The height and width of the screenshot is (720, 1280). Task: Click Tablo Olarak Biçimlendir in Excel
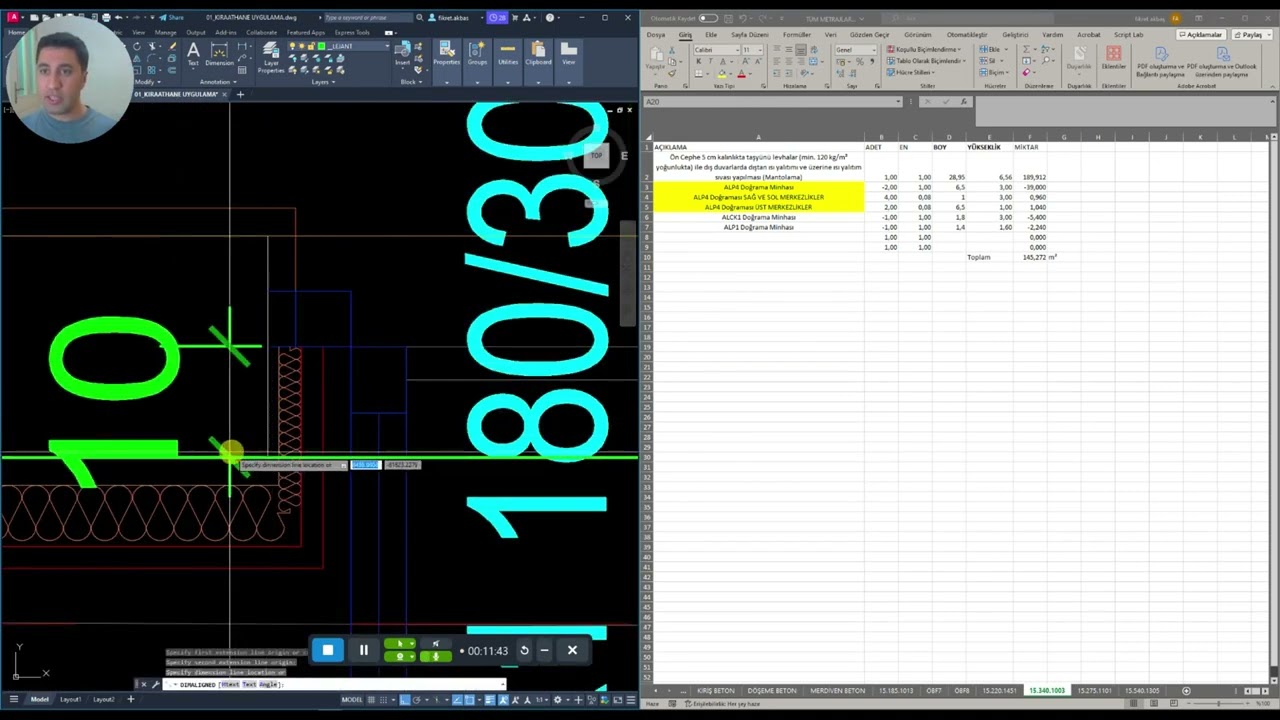[925, 61]
